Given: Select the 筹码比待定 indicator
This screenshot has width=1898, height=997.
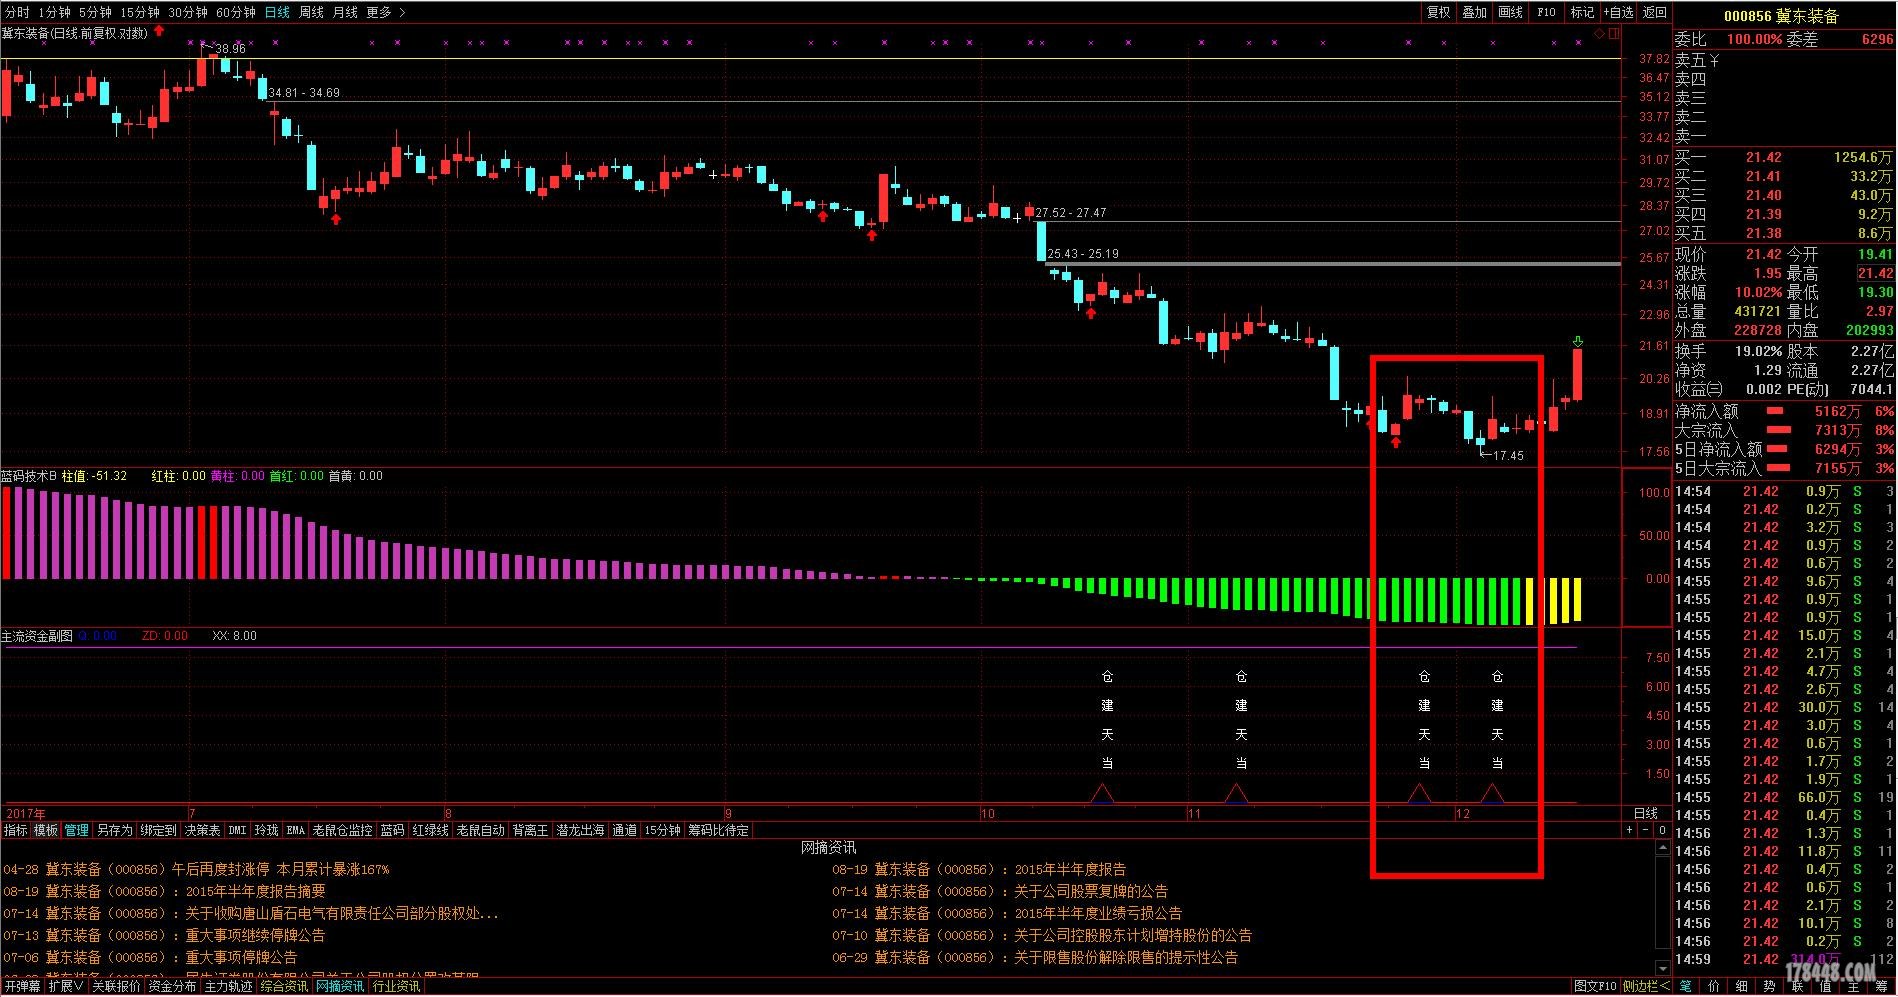Looking at the screenshot, I should pyautogui.click(x=718, y=830).
